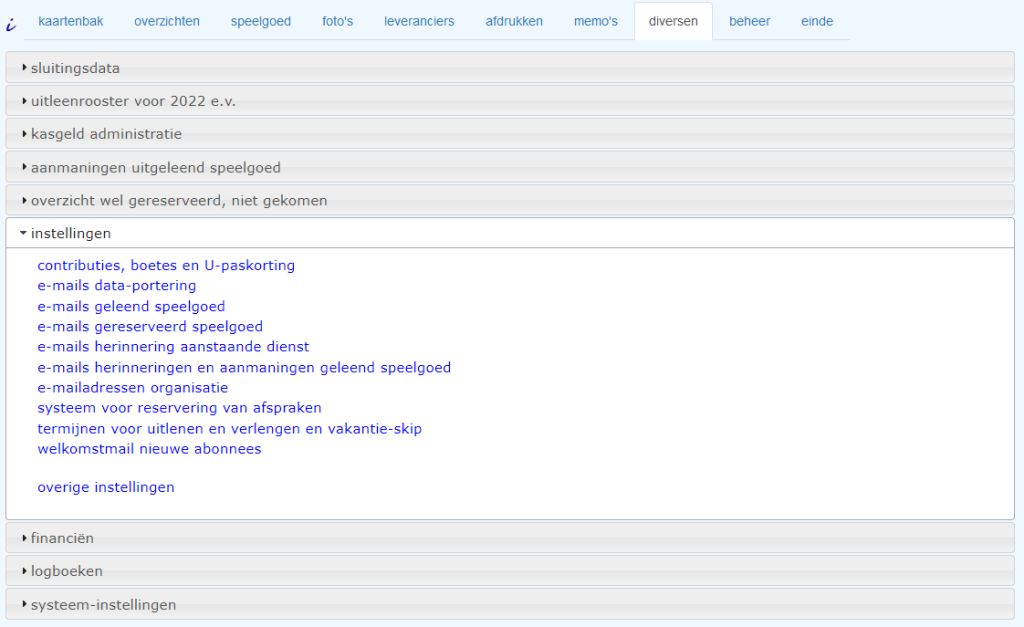Go to the foto's tab
This screenshot has width=1024, height=627.
click(338, 22)
